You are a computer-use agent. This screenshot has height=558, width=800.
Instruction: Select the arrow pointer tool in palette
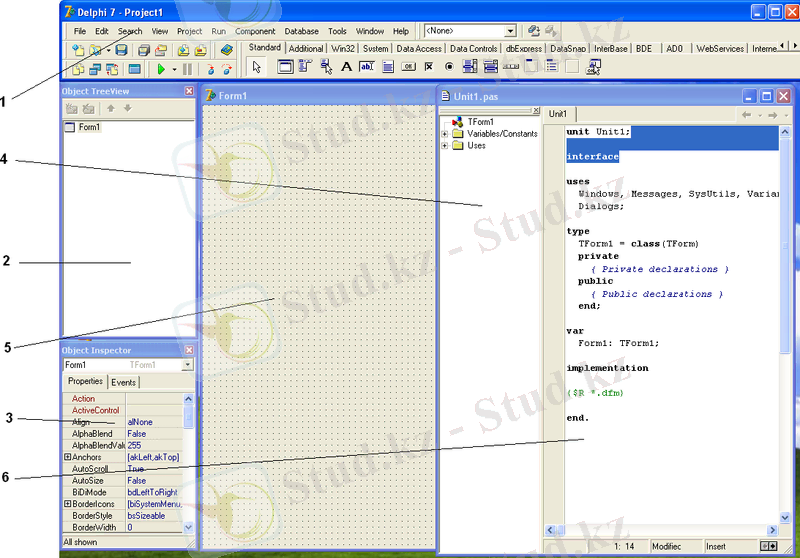tap(256, 67)
